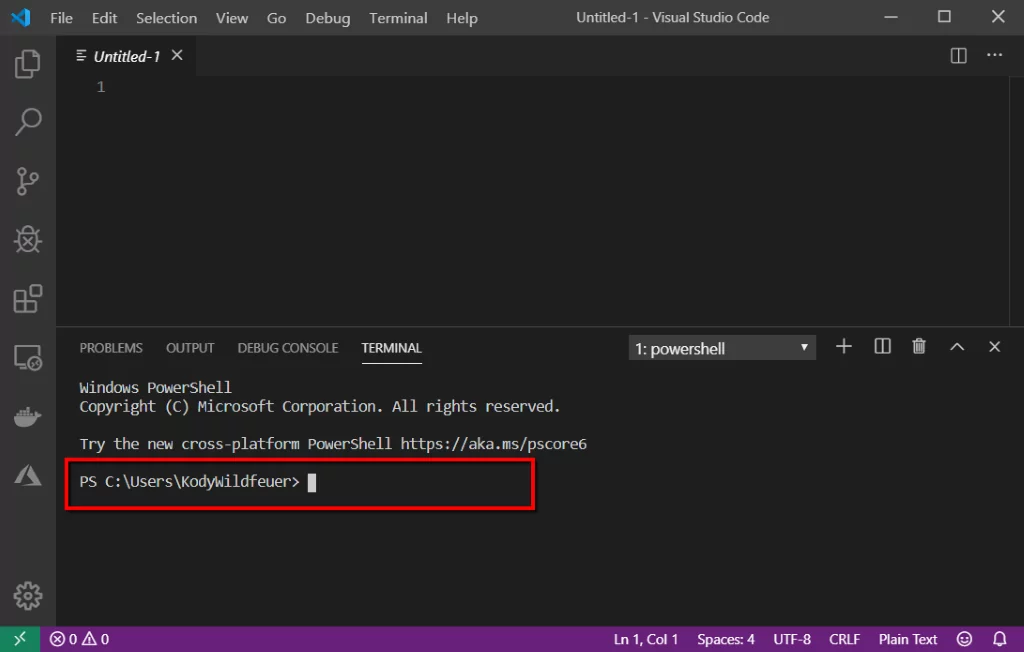
Task: Open the Search view
Action: [x=27, y=122]
